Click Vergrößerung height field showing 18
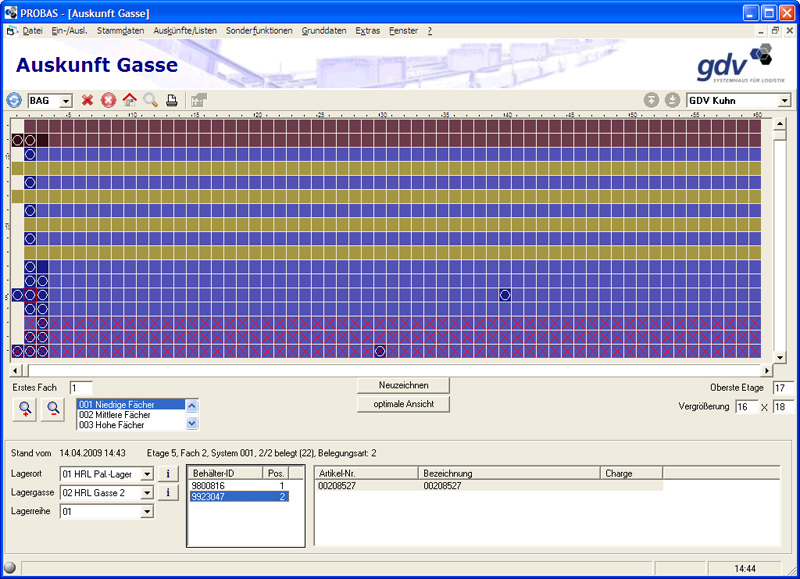The image size is (800, 579). click(783, 407)
